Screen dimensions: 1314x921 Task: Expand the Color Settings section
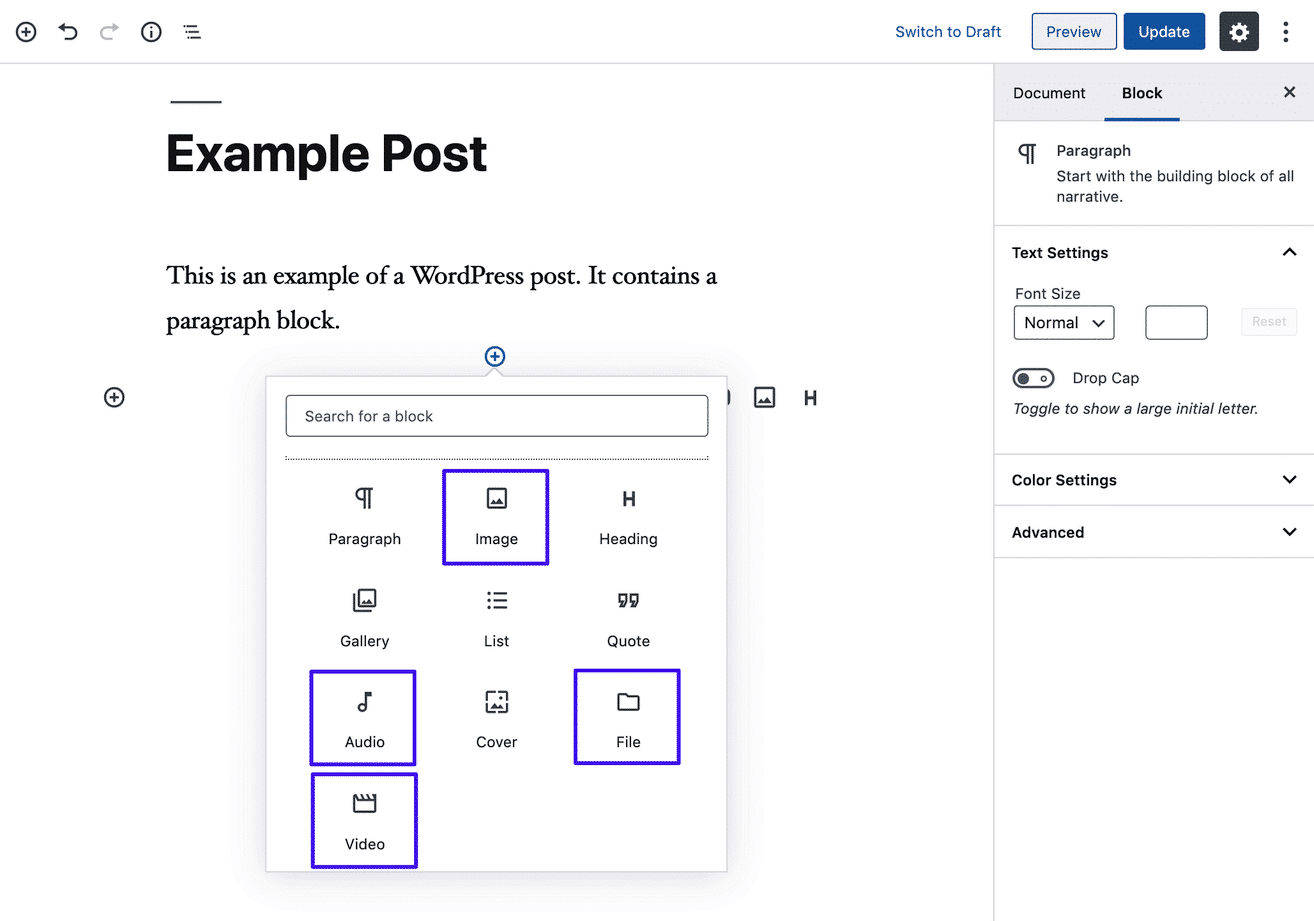pyautogui.click(x=1153, y=480)
